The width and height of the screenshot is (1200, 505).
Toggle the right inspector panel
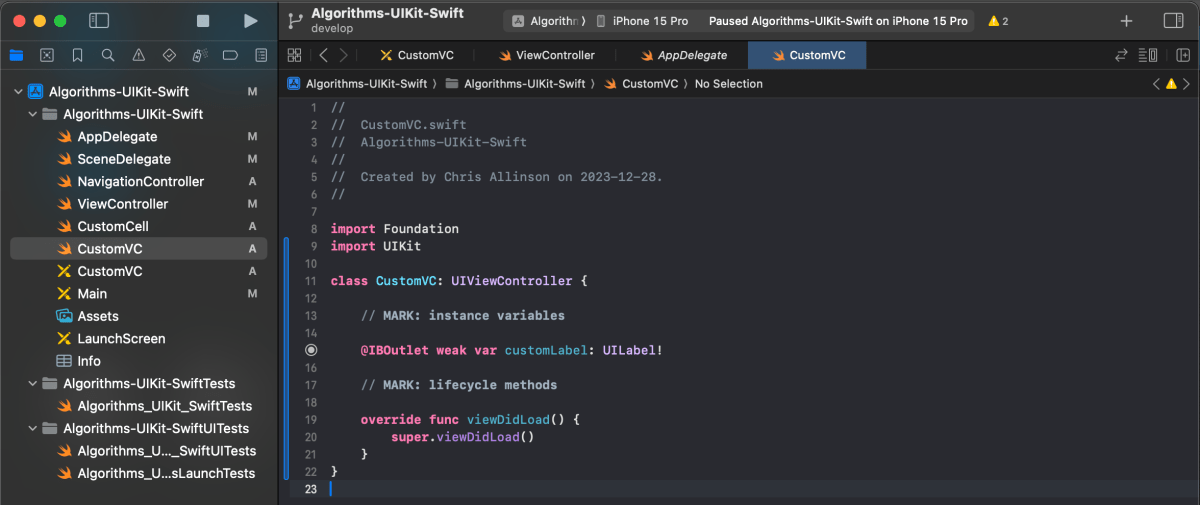pos(1174,21)
